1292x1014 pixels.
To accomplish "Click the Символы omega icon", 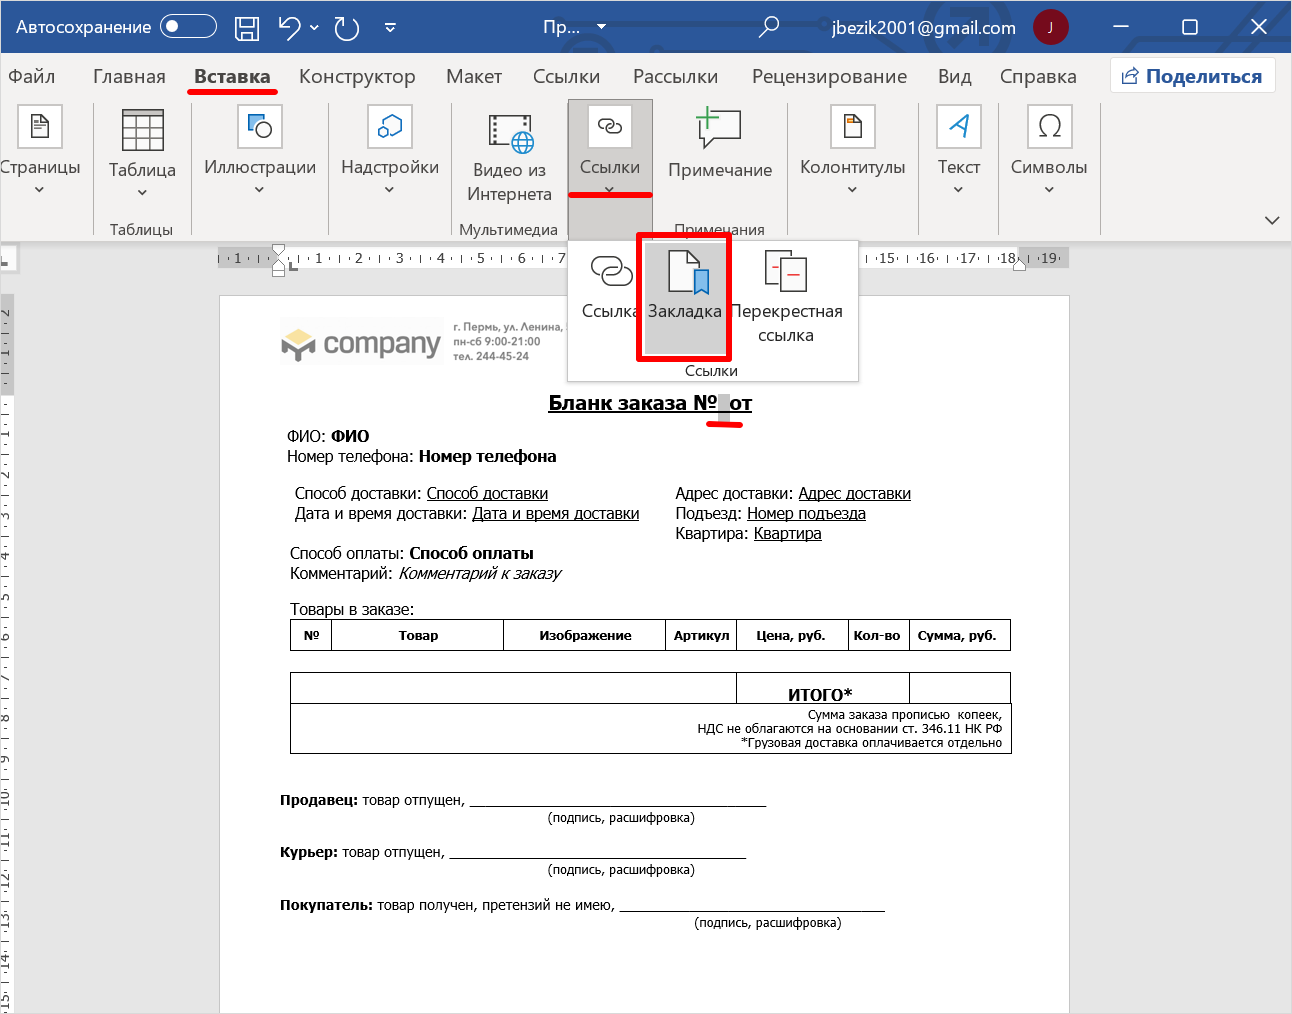I will pos(1050,127).
